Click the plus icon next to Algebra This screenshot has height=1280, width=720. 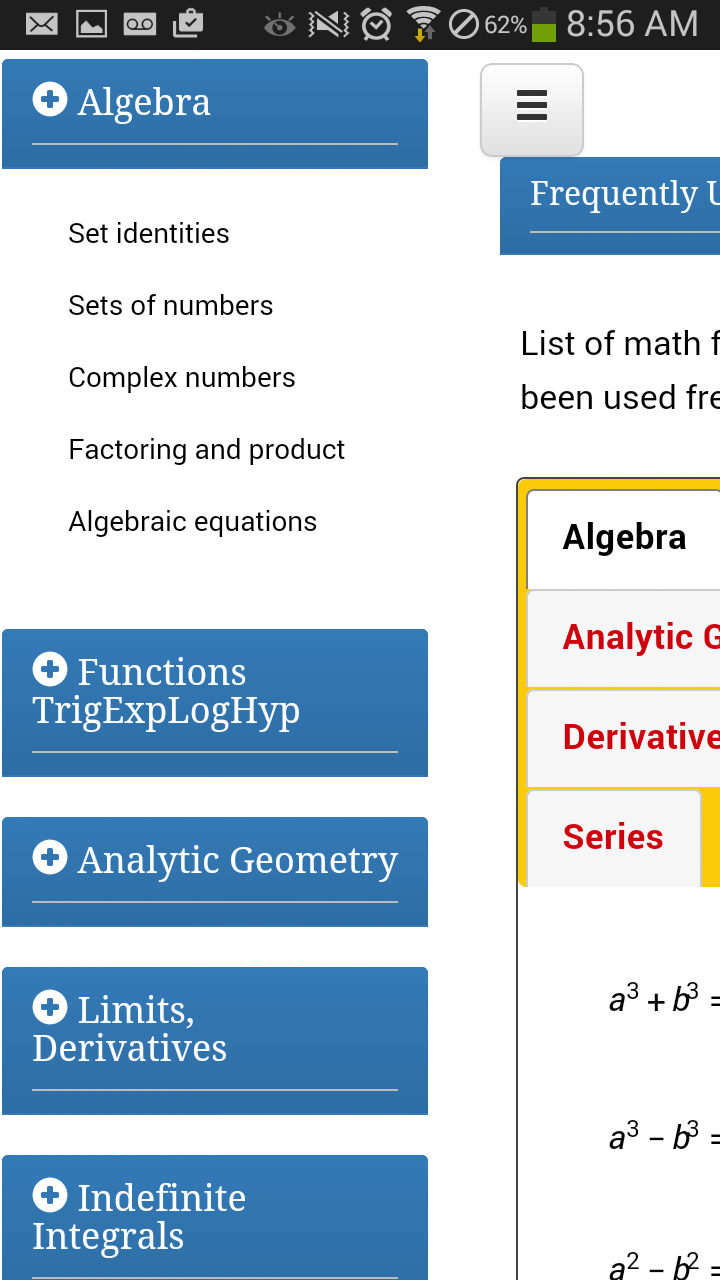50,100
